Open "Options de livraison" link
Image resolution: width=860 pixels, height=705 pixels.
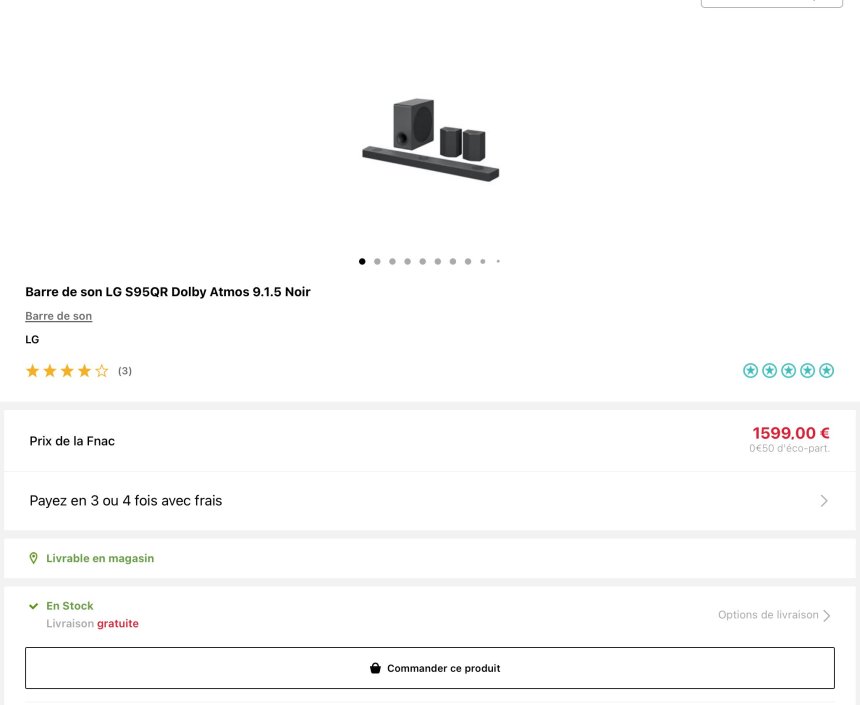point(768,615)
